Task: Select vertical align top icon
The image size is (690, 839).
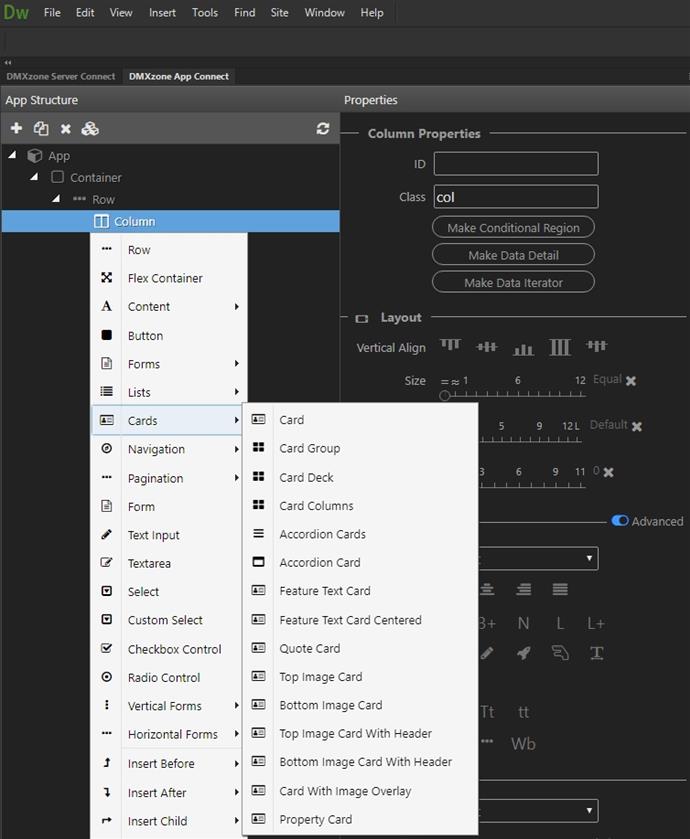Action: click(x=450, y=345)
